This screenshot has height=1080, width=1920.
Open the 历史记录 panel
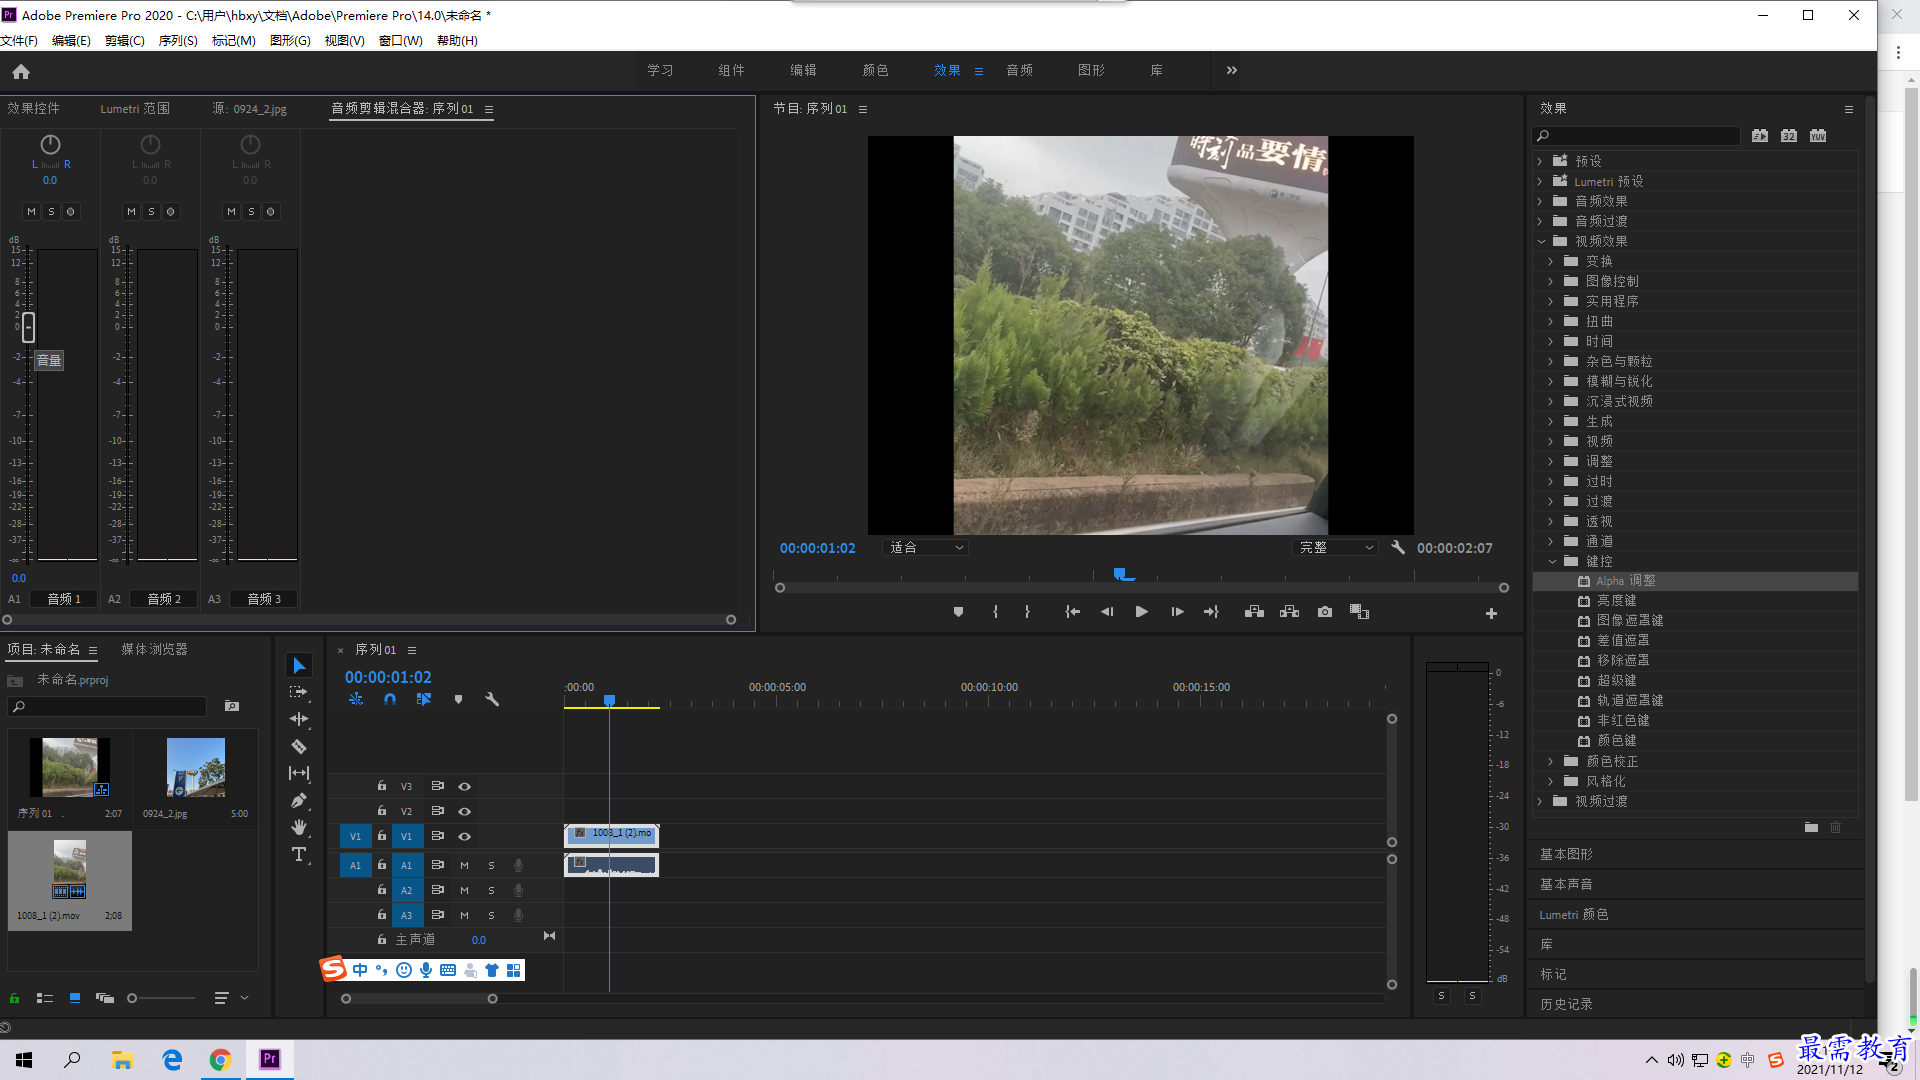1566,1004
